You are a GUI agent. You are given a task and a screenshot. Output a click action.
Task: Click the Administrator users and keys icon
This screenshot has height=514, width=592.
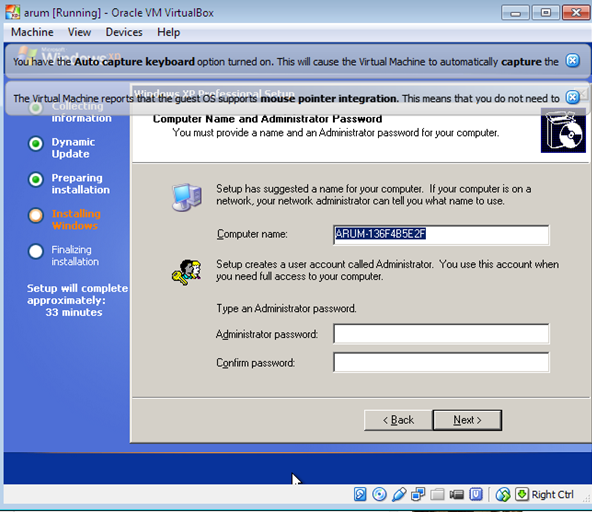(187, 272)
